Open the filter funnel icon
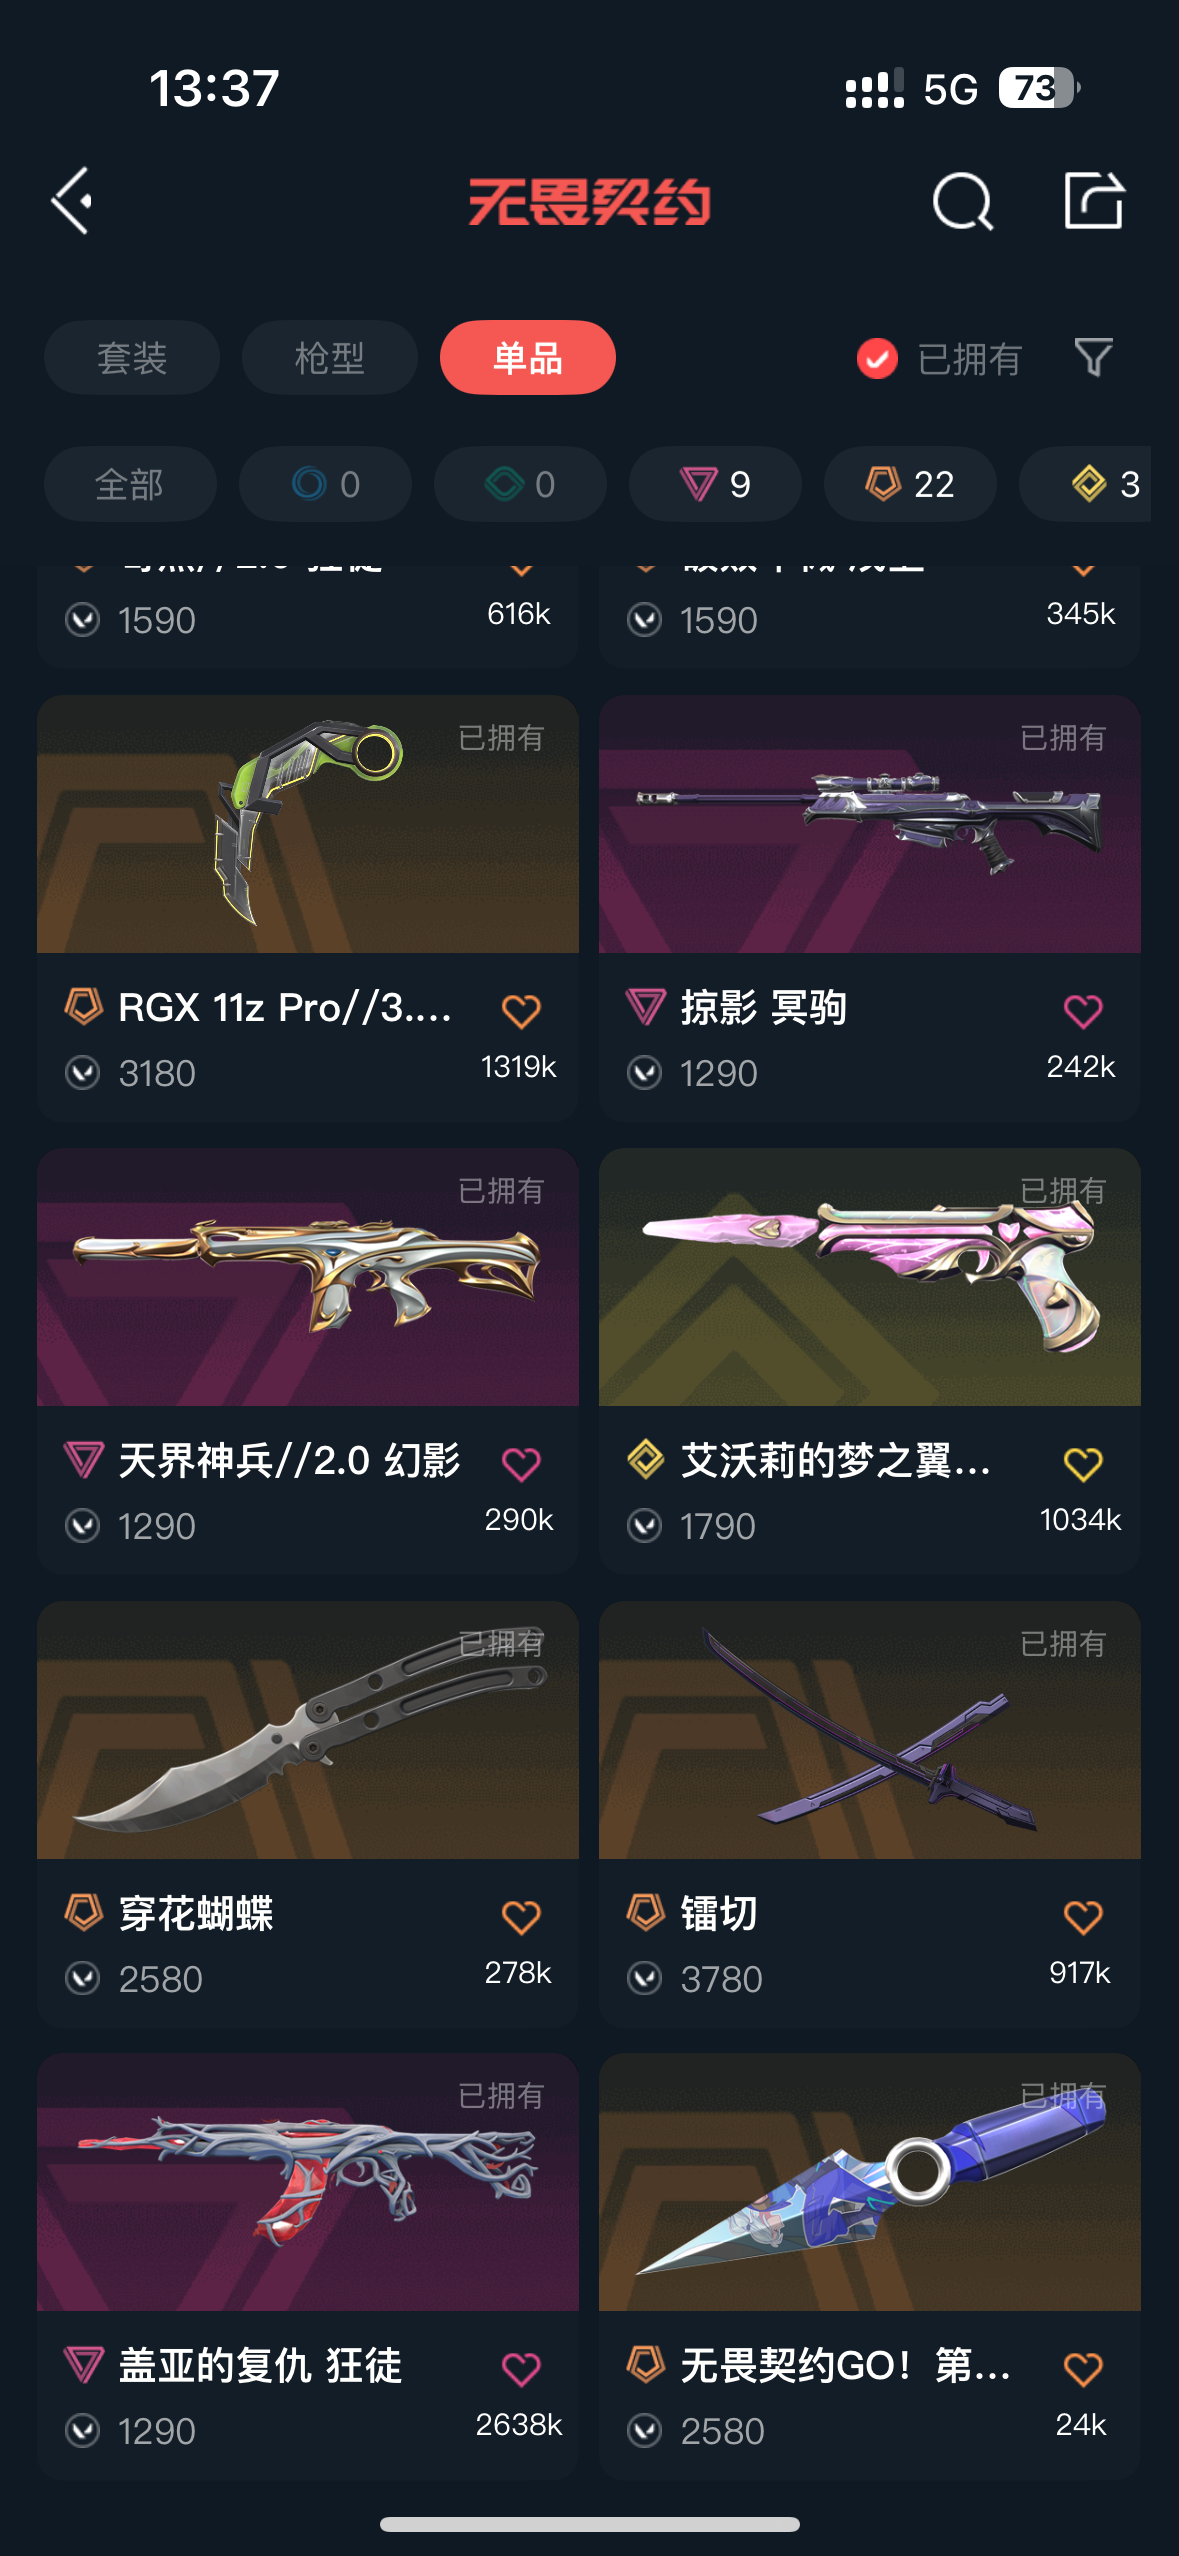This screenshot has height=2556, width=1179. click(x=1093, y=357)
